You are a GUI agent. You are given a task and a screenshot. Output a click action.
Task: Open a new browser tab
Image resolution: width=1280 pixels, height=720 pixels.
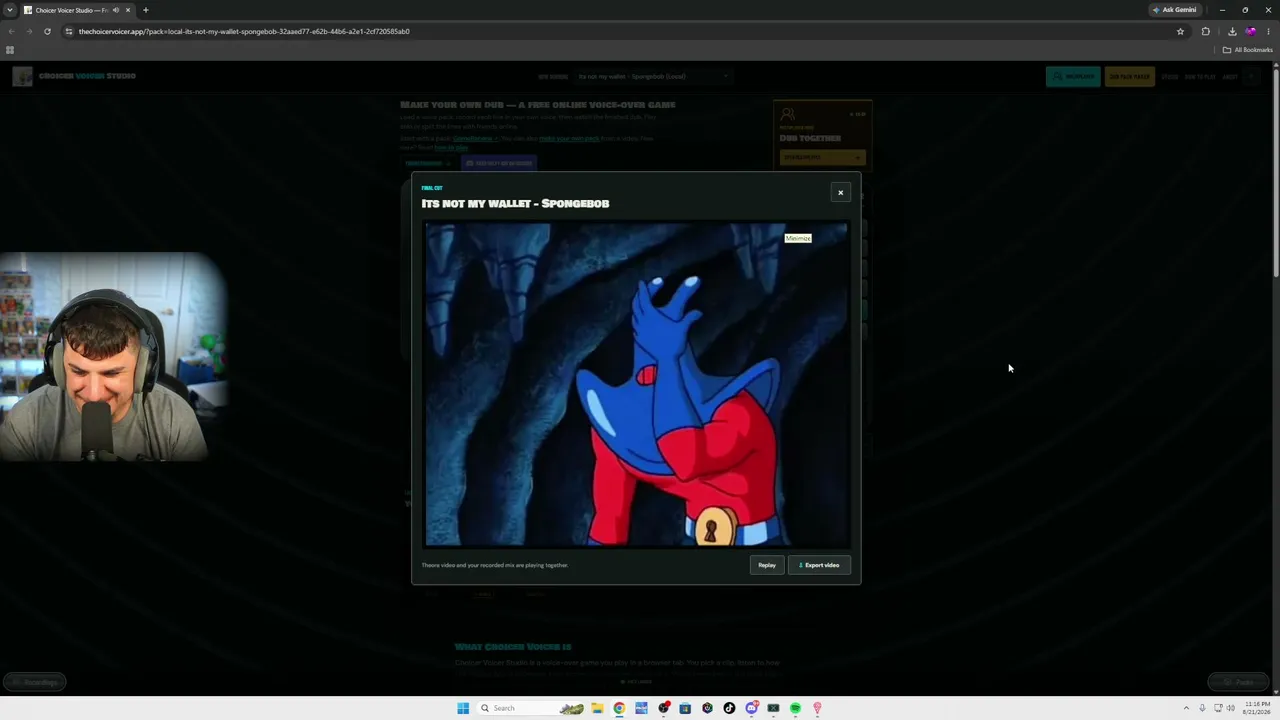click(x=145, y=10)
